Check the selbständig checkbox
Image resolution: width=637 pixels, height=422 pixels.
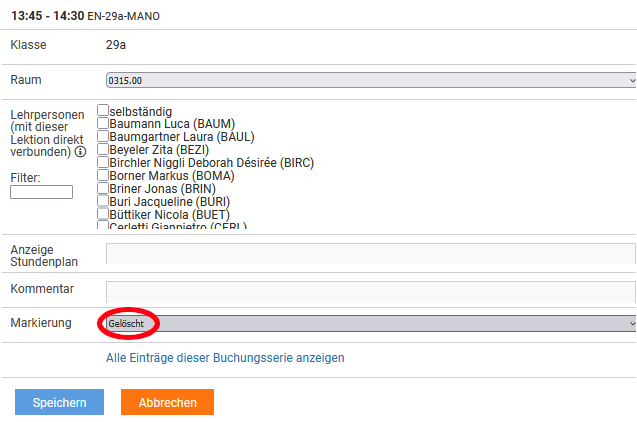point(103,111)
